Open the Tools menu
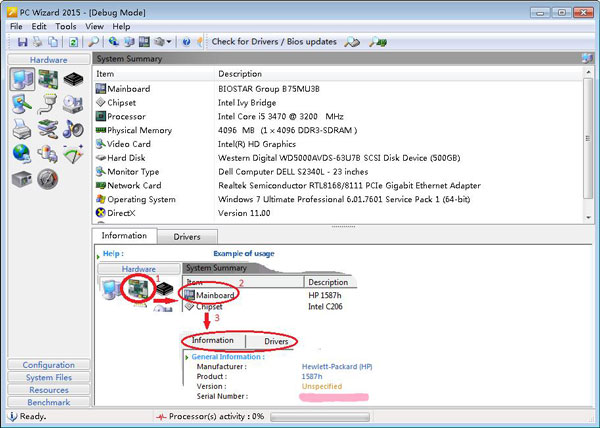Screen dimensions: 600x428 pos(65,26)
